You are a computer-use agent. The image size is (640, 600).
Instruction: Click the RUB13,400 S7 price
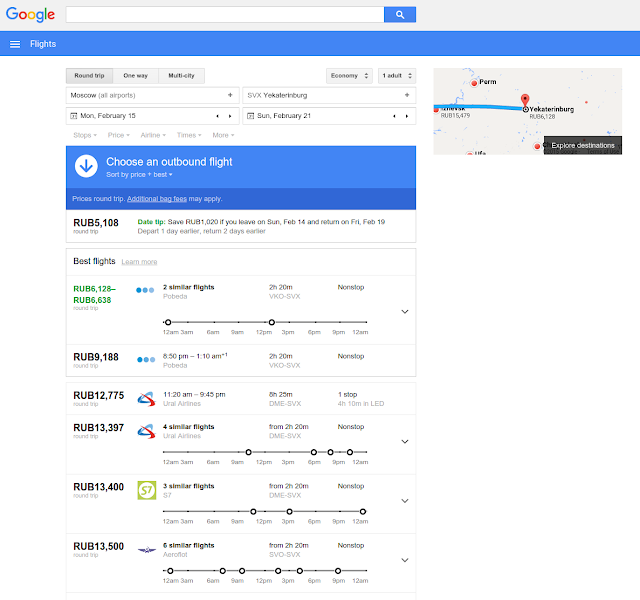98,487
